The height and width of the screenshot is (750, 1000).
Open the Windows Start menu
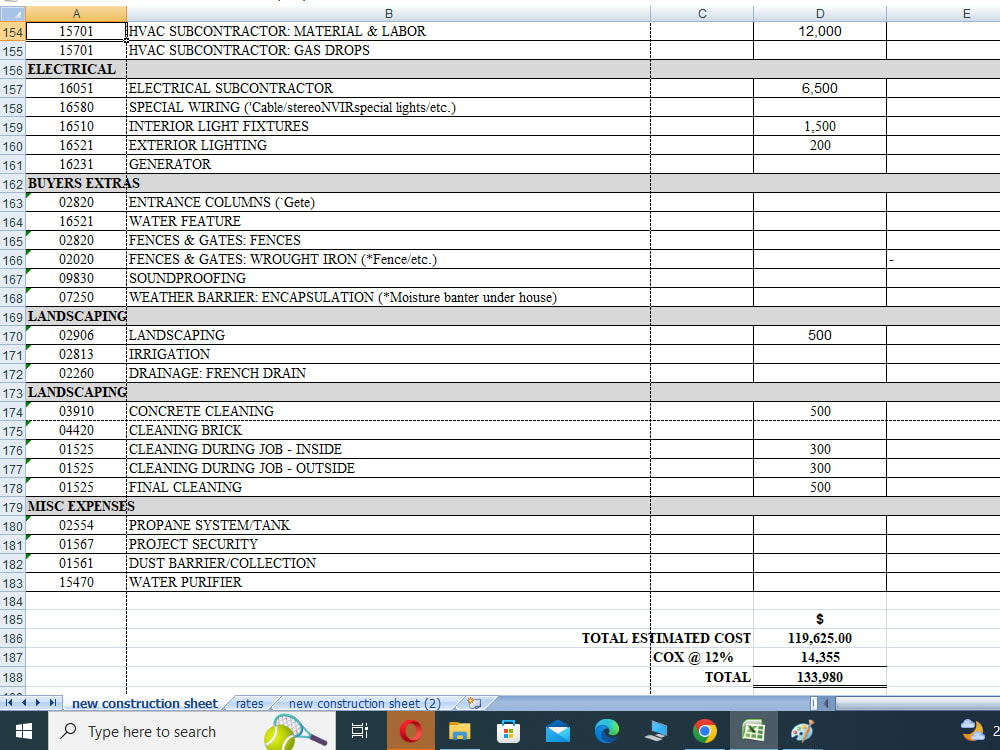click(24, 731)
